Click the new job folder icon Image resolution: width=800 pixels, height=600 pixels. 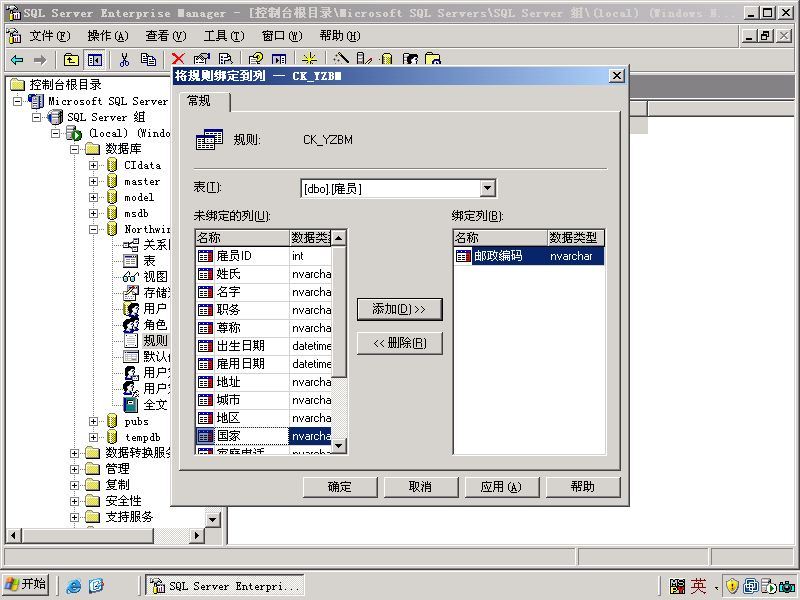coord(432,59)
